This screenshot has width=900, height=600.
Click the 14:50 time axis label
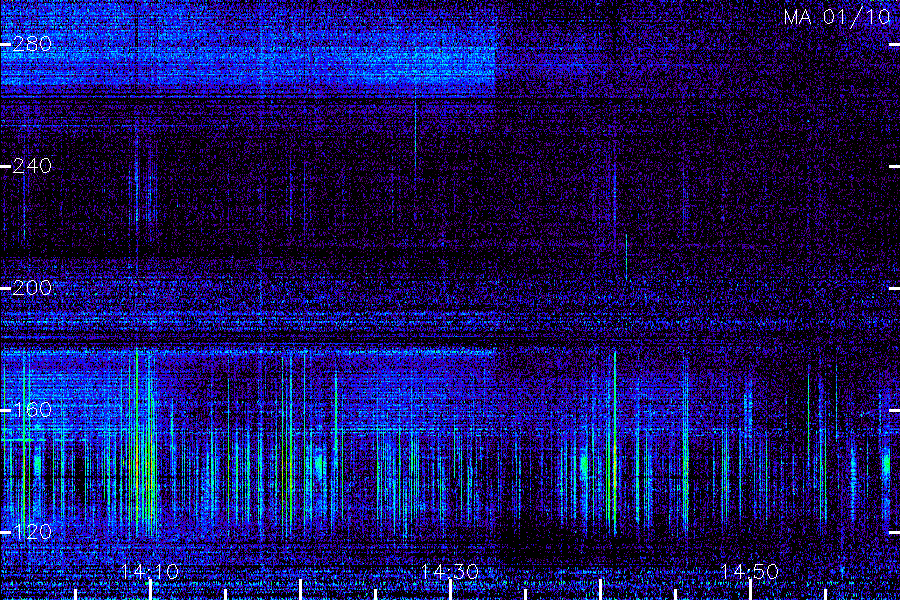[x=750, y=571]
